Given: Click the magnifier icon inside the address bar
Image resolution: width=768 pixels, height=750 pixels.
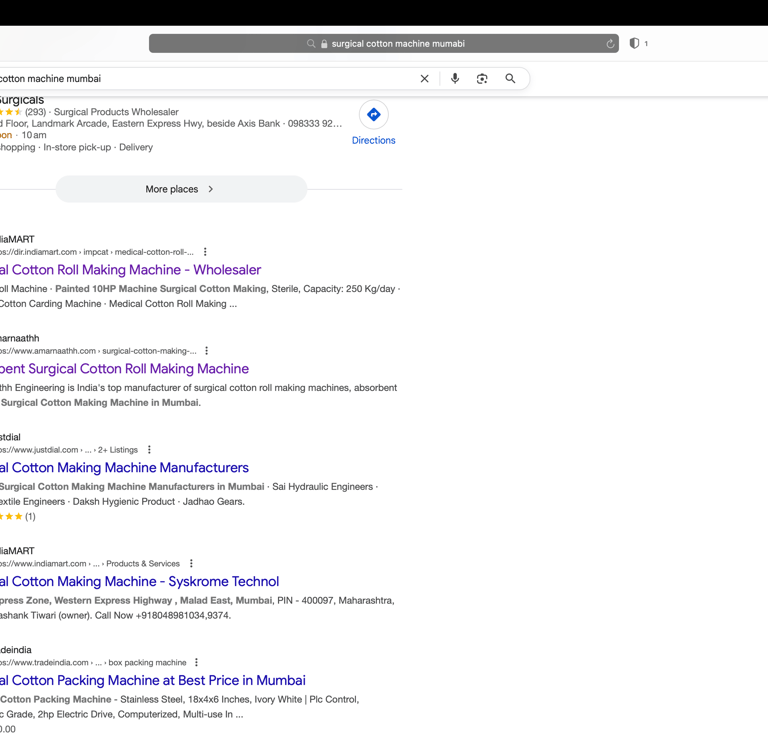Looking at the screenshot, I should [311, 44].
